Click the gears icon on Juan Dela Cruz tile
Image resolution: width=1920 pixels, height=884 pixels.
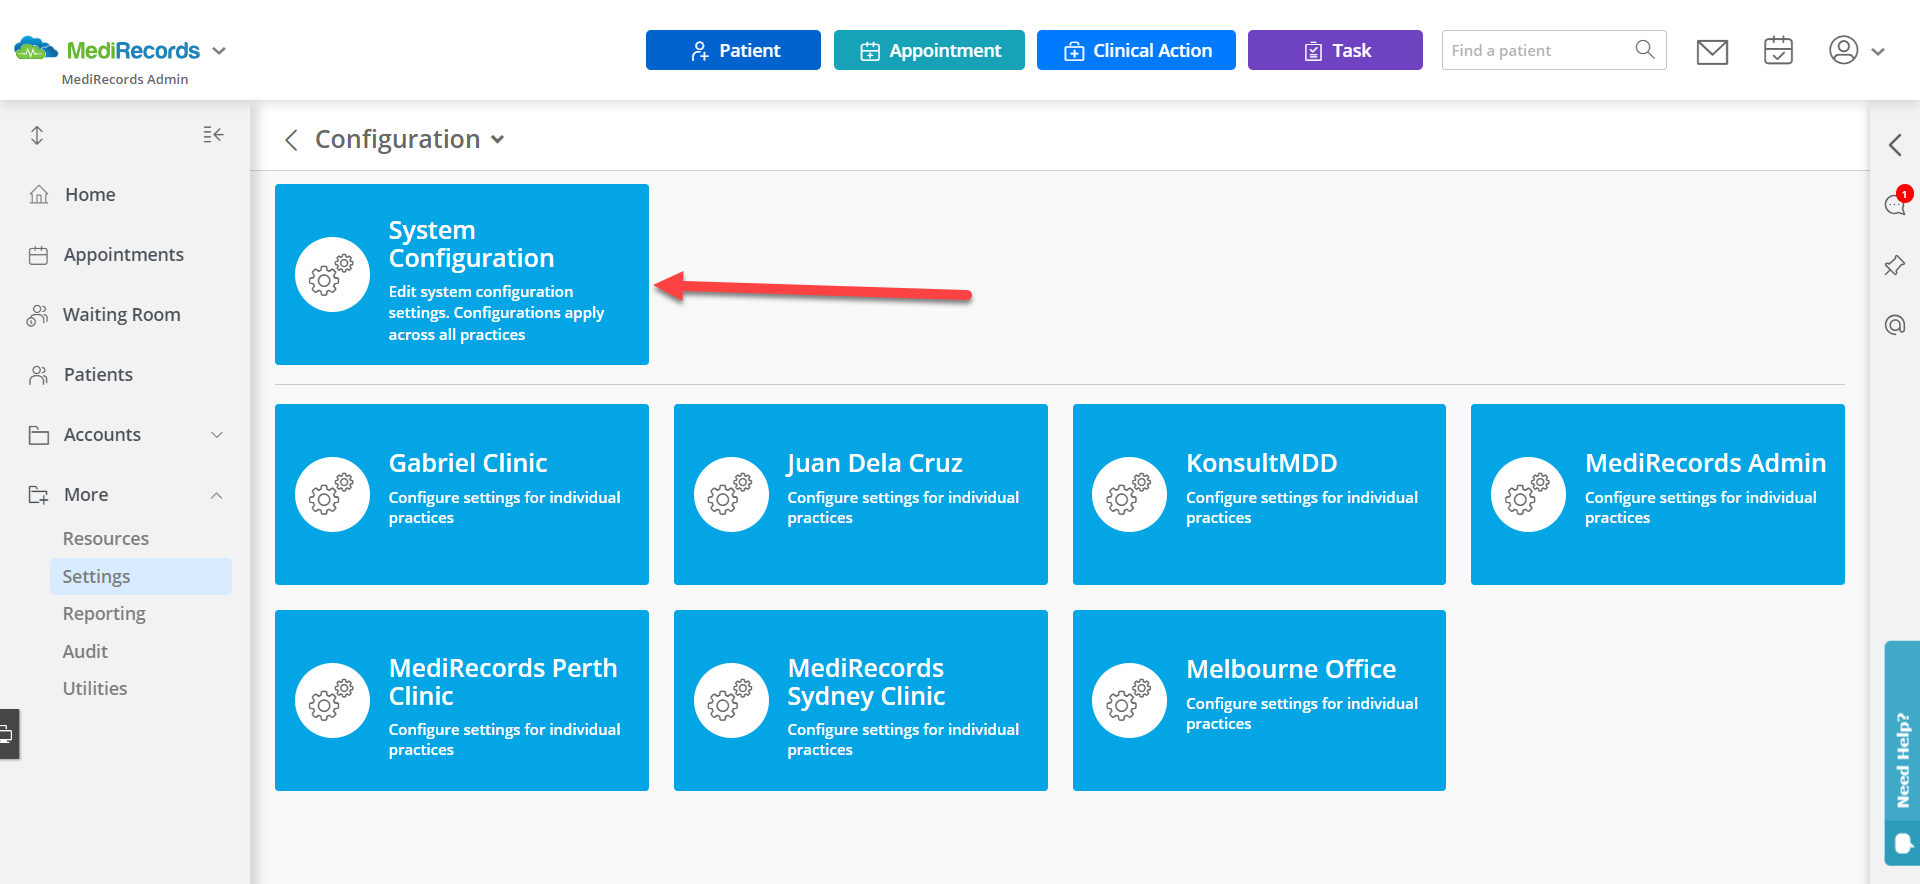731,494
